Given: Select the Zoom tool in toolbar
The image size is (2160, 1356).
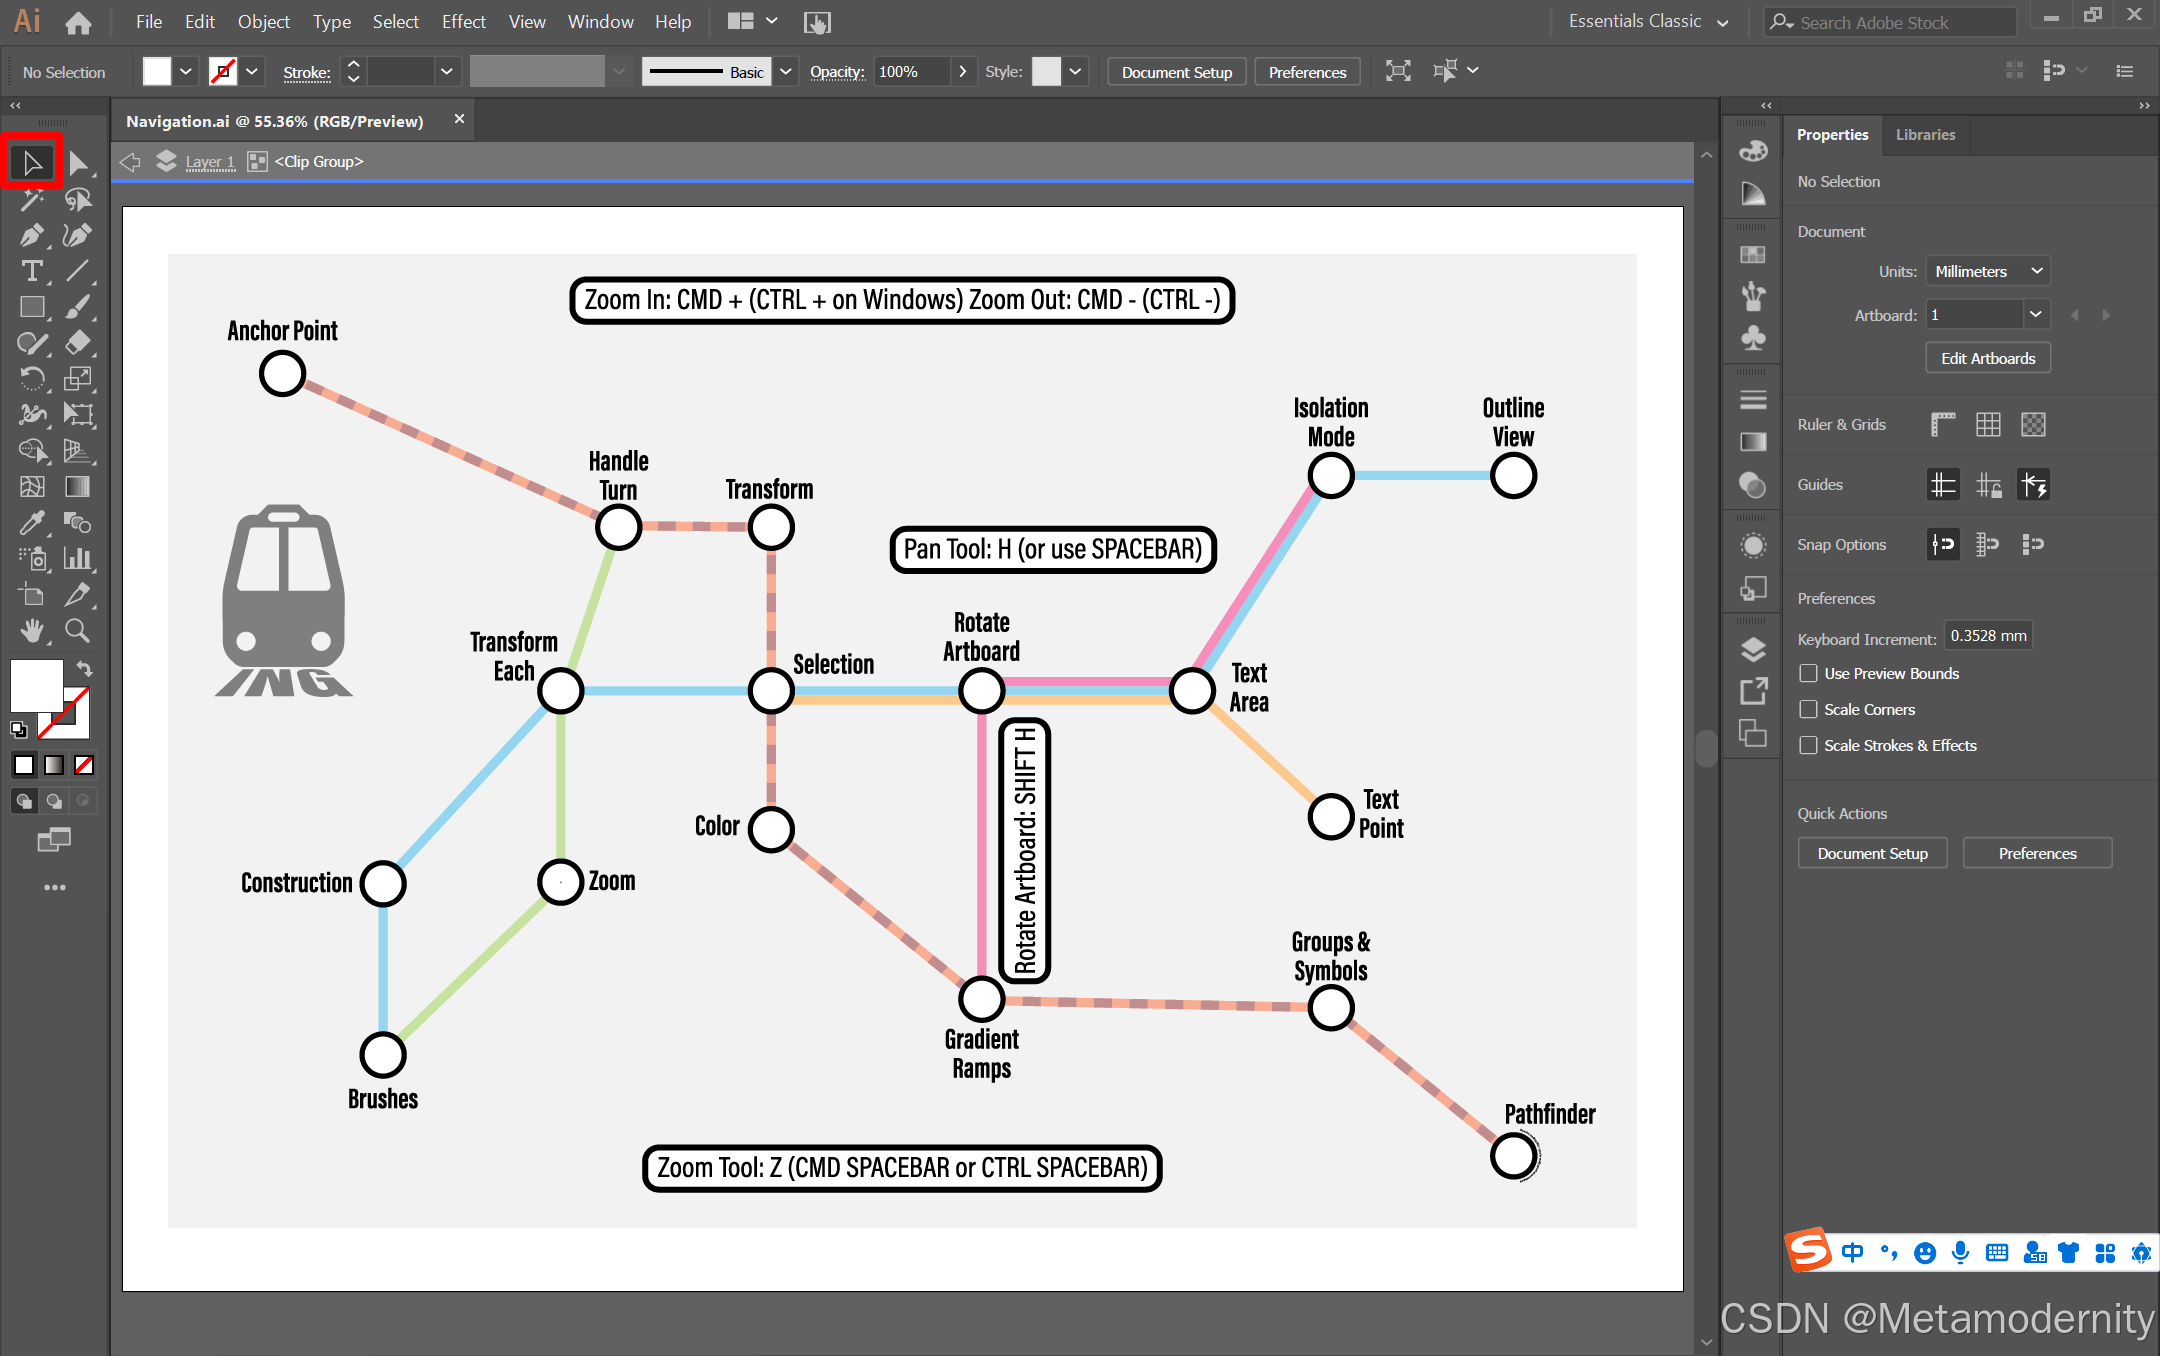Looking at the screenshot, I should pos(77,630).
